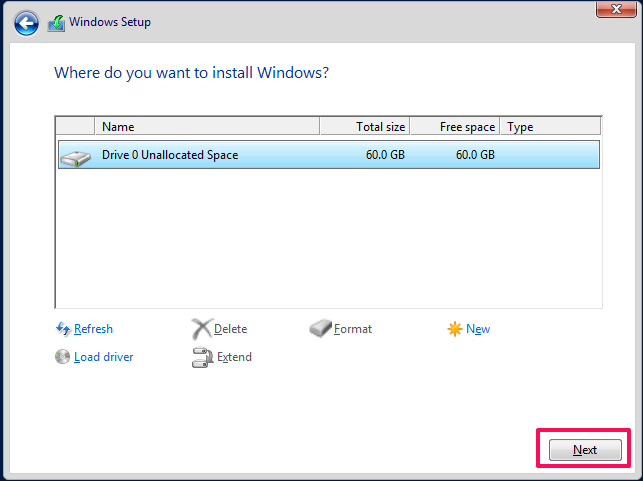
Task: Close the Windows Setup window
Action: (616, 9)
